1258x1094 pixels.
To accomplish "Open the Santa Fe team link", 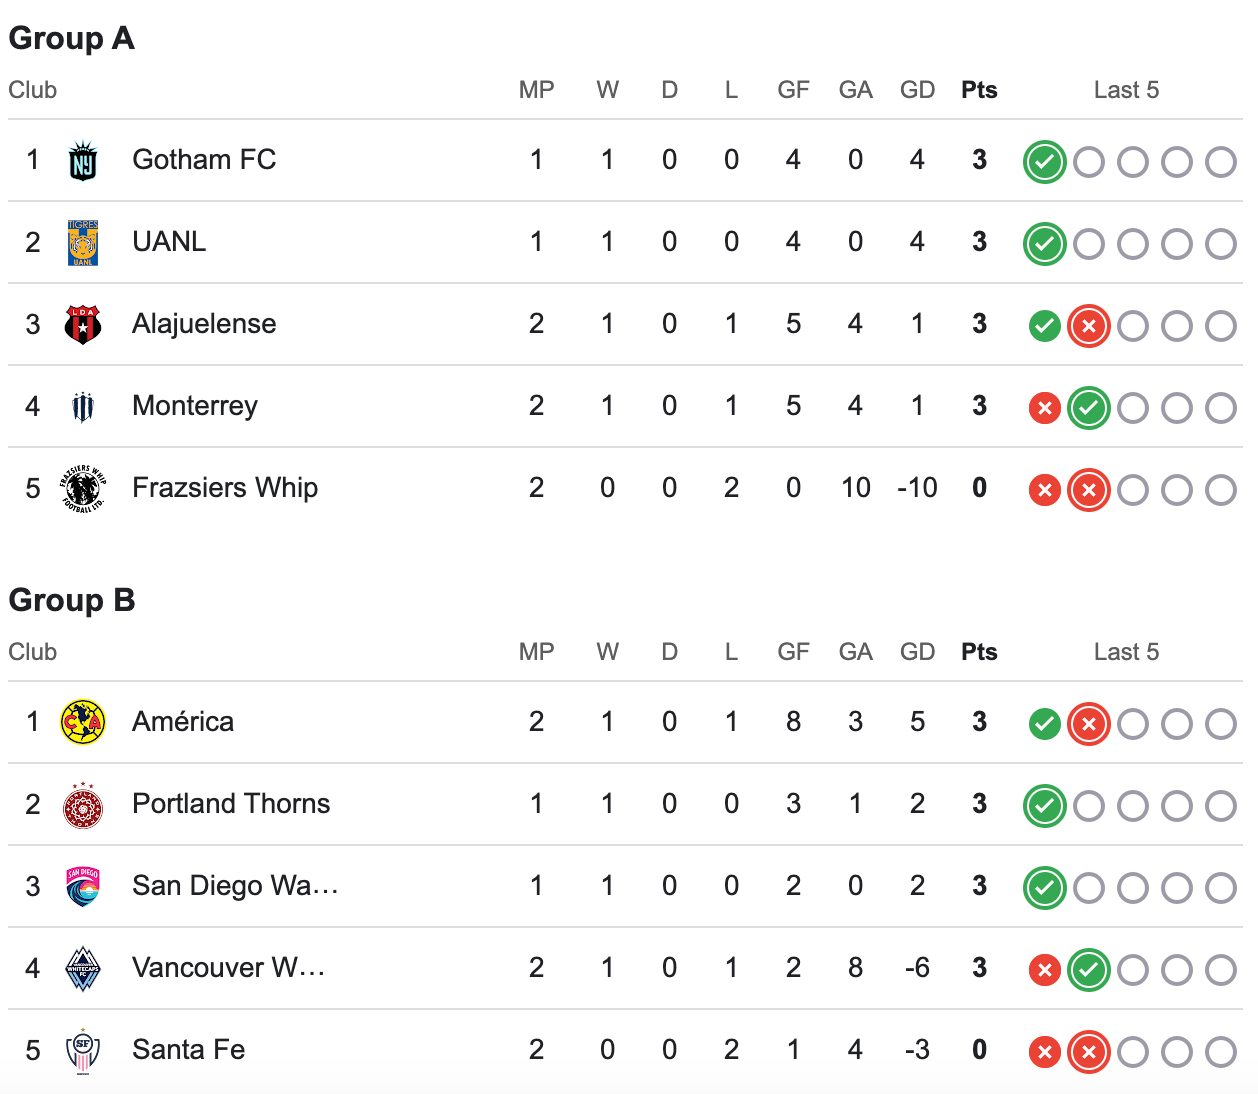I will tap(189, 1050).
